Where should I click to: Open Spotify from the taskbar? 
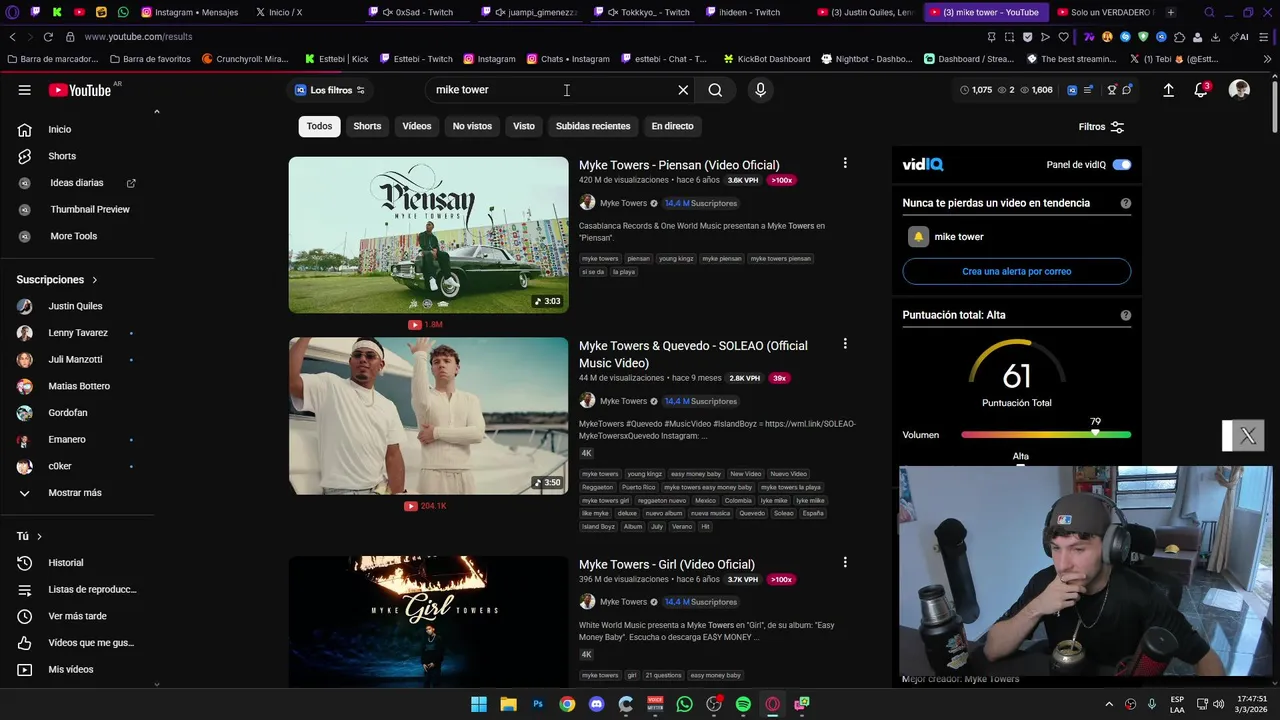pyautogui.click(x=743, y=704)
